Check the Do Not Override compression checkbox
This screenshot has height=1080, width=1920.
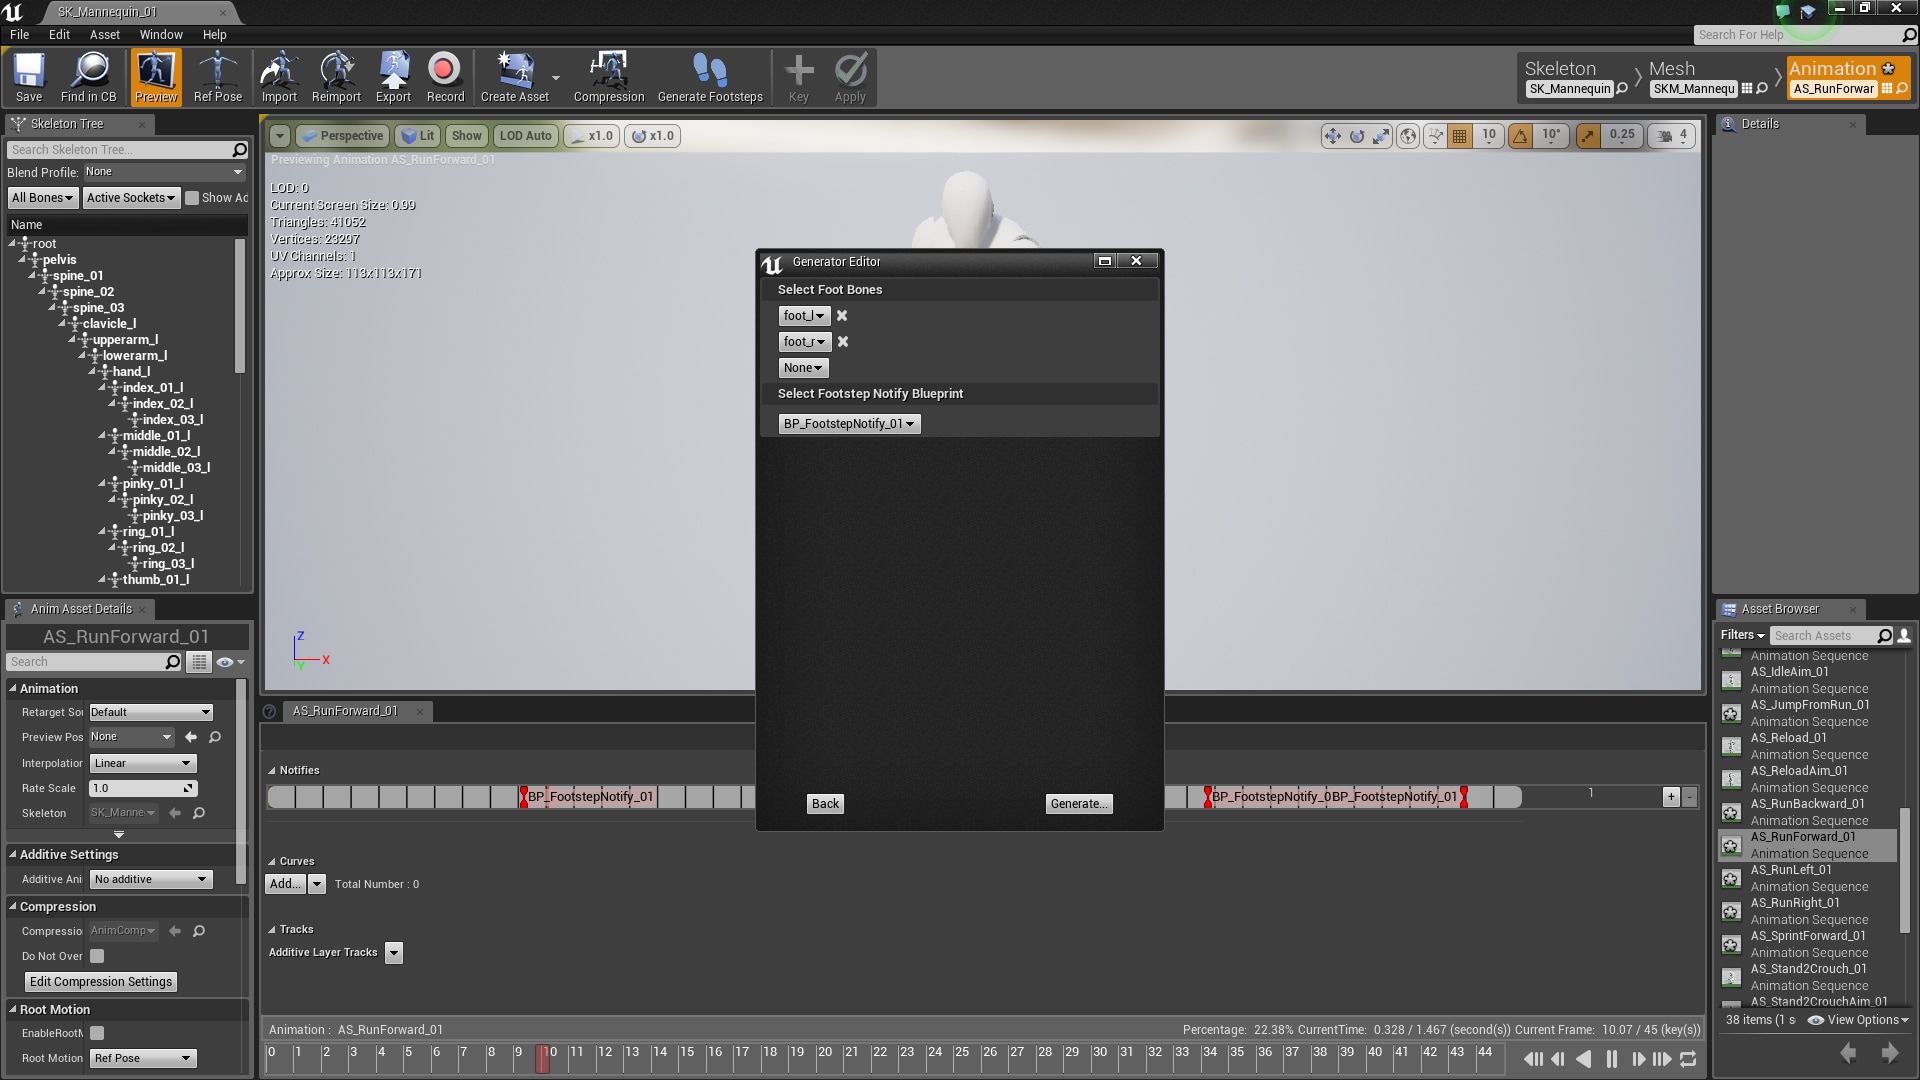(x=96, y=956)
